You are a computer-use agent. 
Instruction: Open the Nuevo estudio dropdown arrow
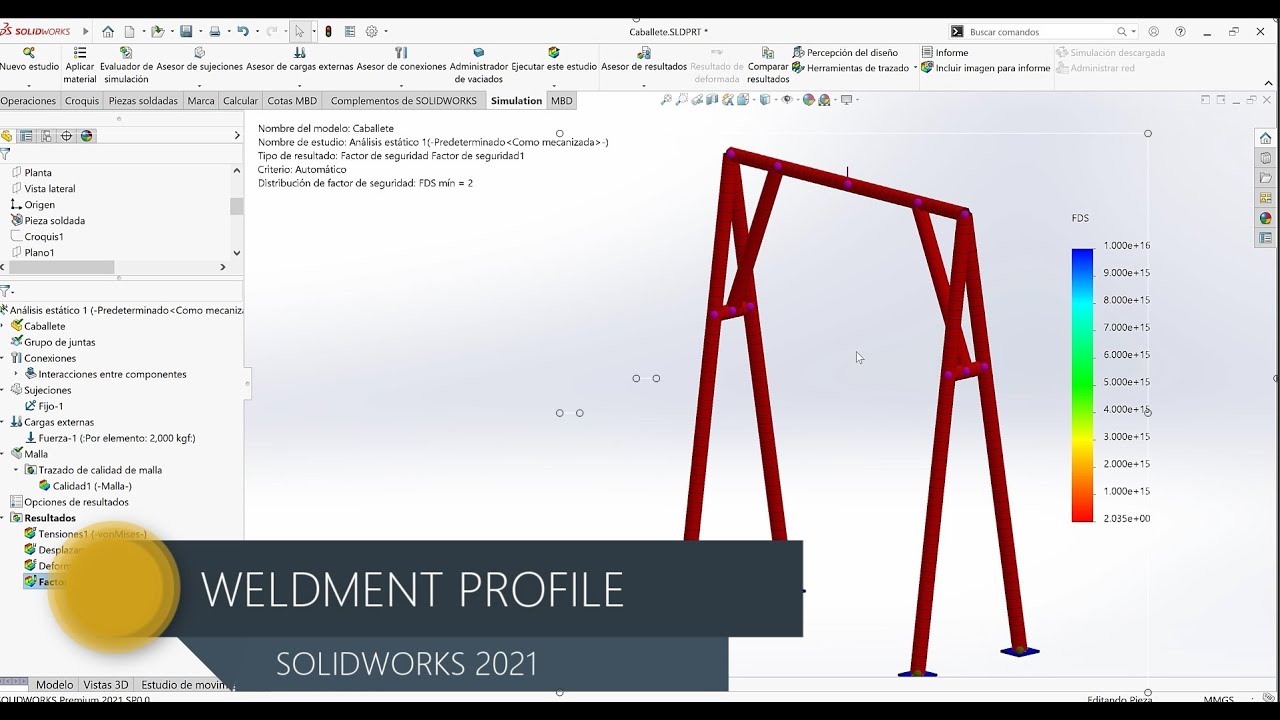pyautogui.click(x=29, y=84)
